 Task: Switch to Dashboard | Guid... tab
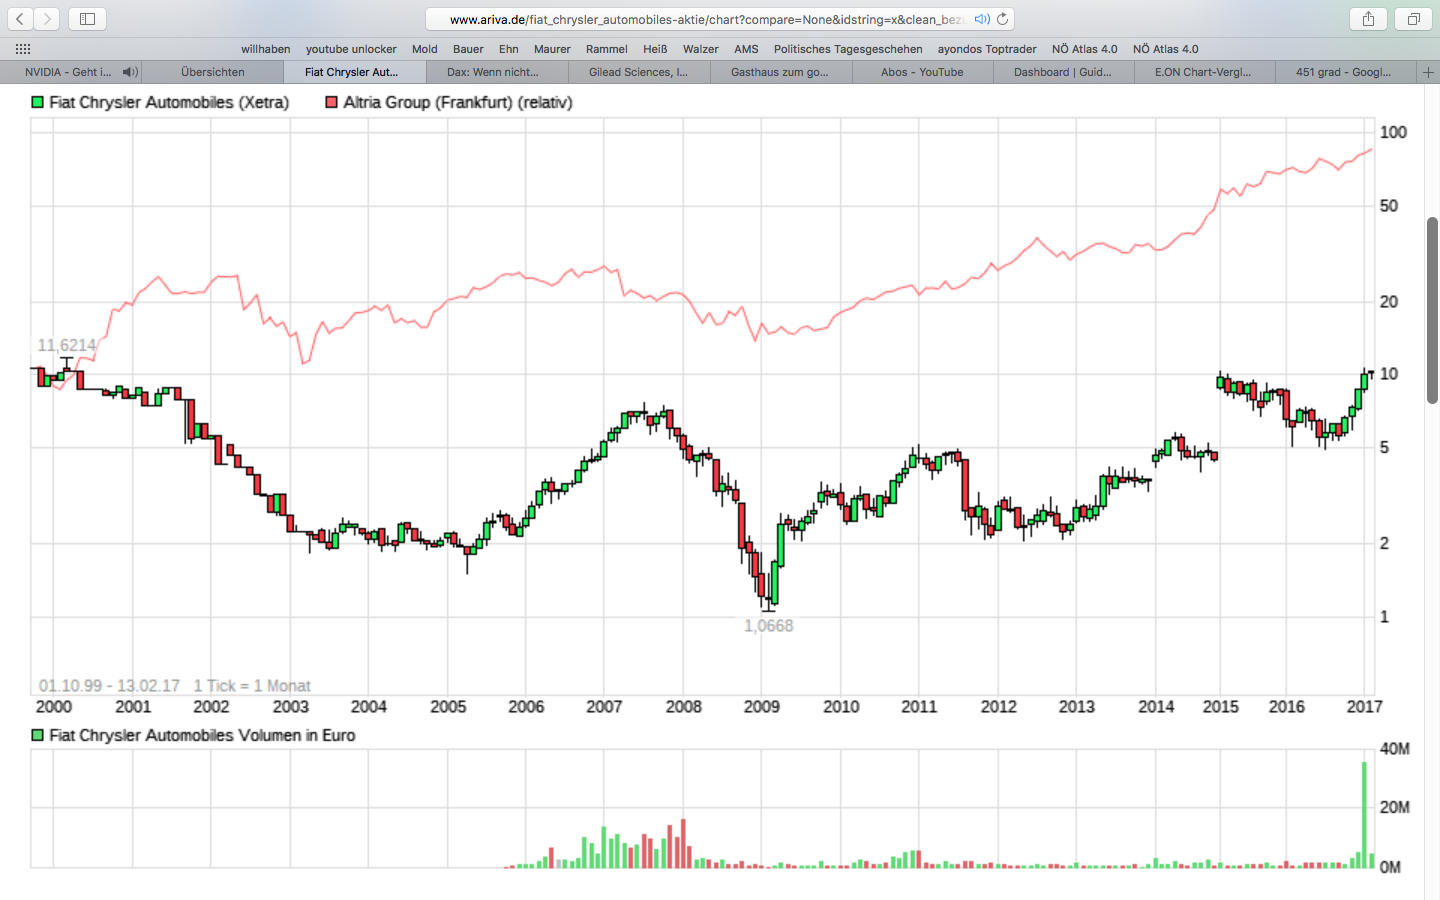click(1064, 72)
